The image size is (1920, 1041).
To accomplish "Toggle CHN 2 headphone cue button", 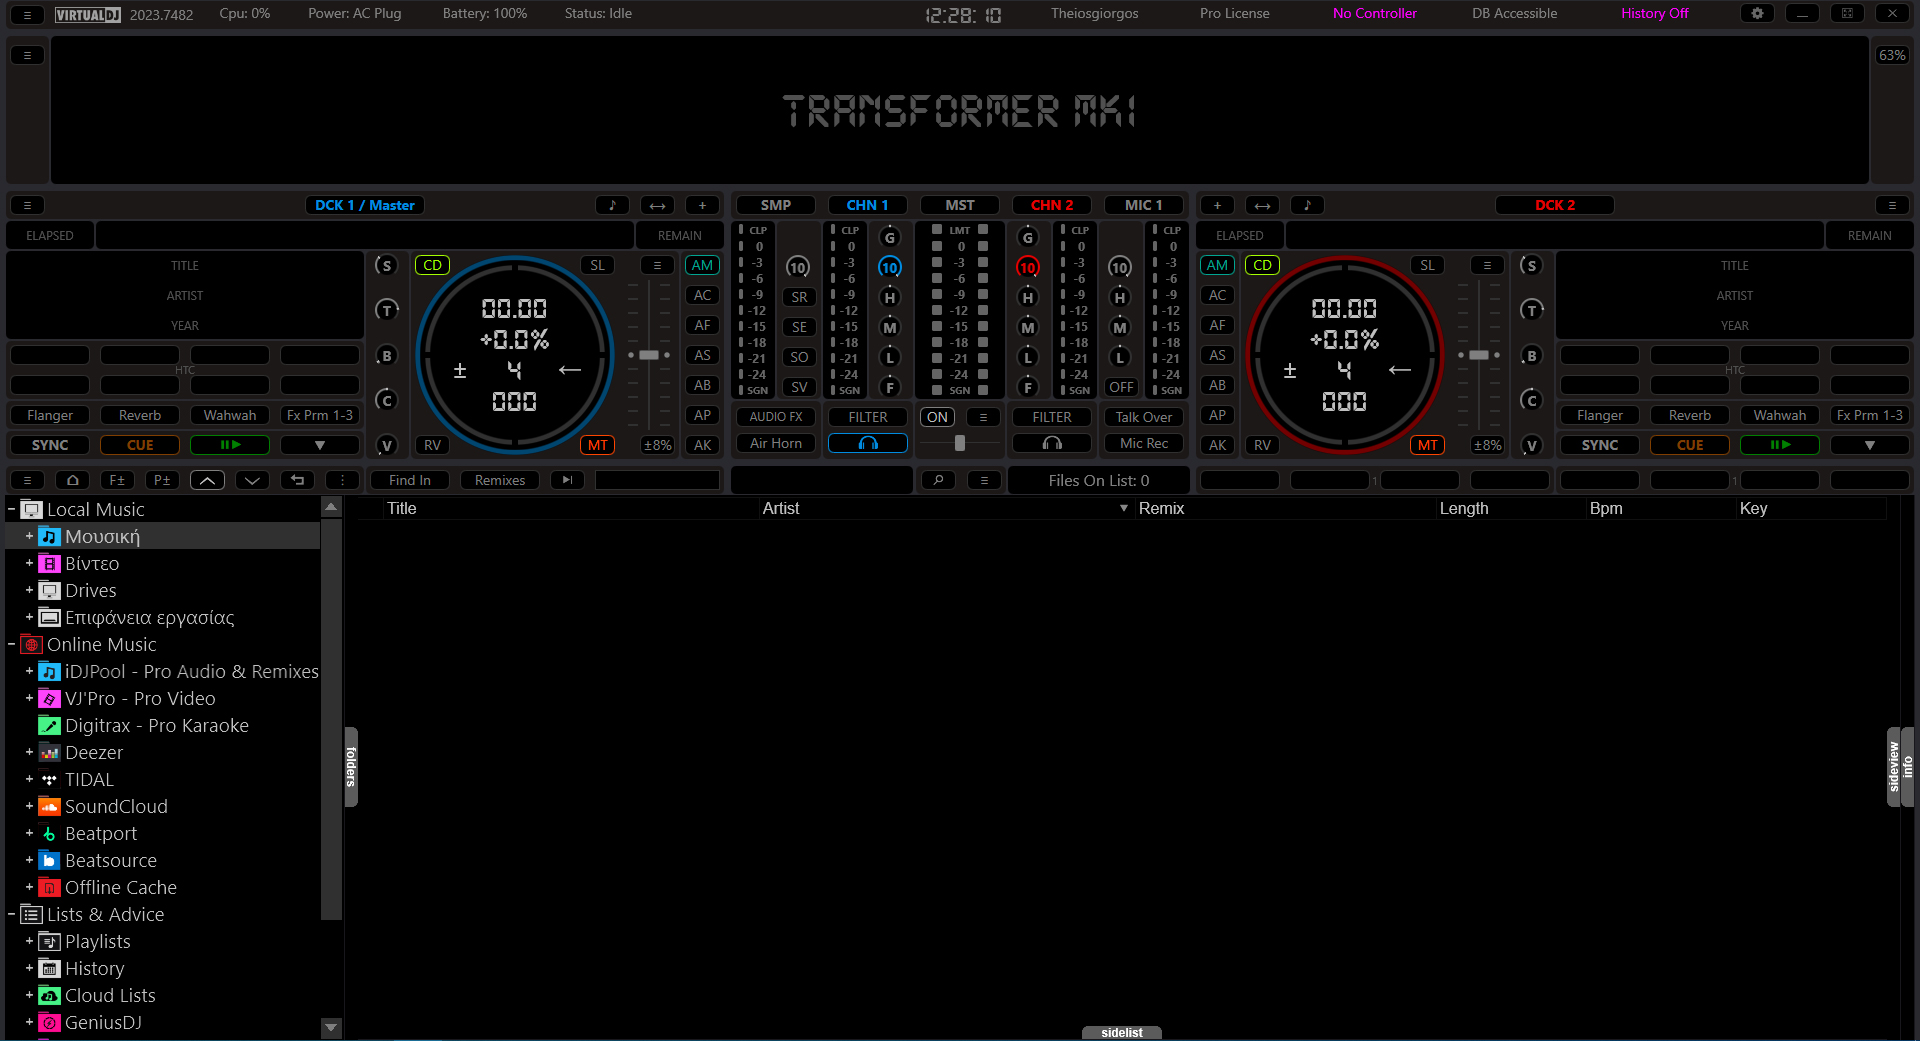I will pos(1052,443).
